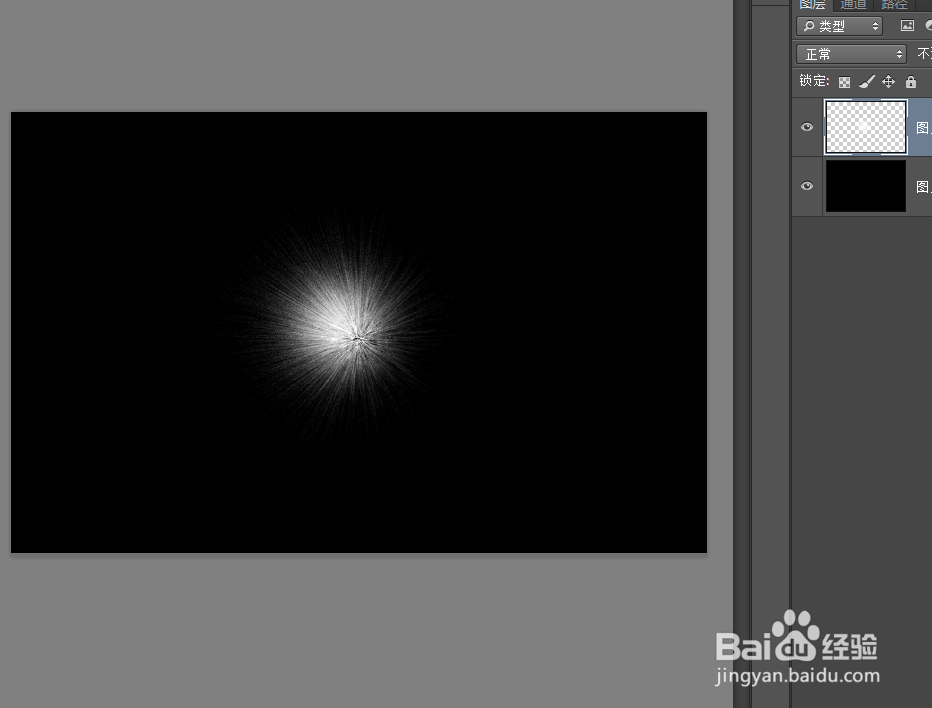Toggle lock position move icon
The width and height of the screenshot is (932, 708).
889,81
